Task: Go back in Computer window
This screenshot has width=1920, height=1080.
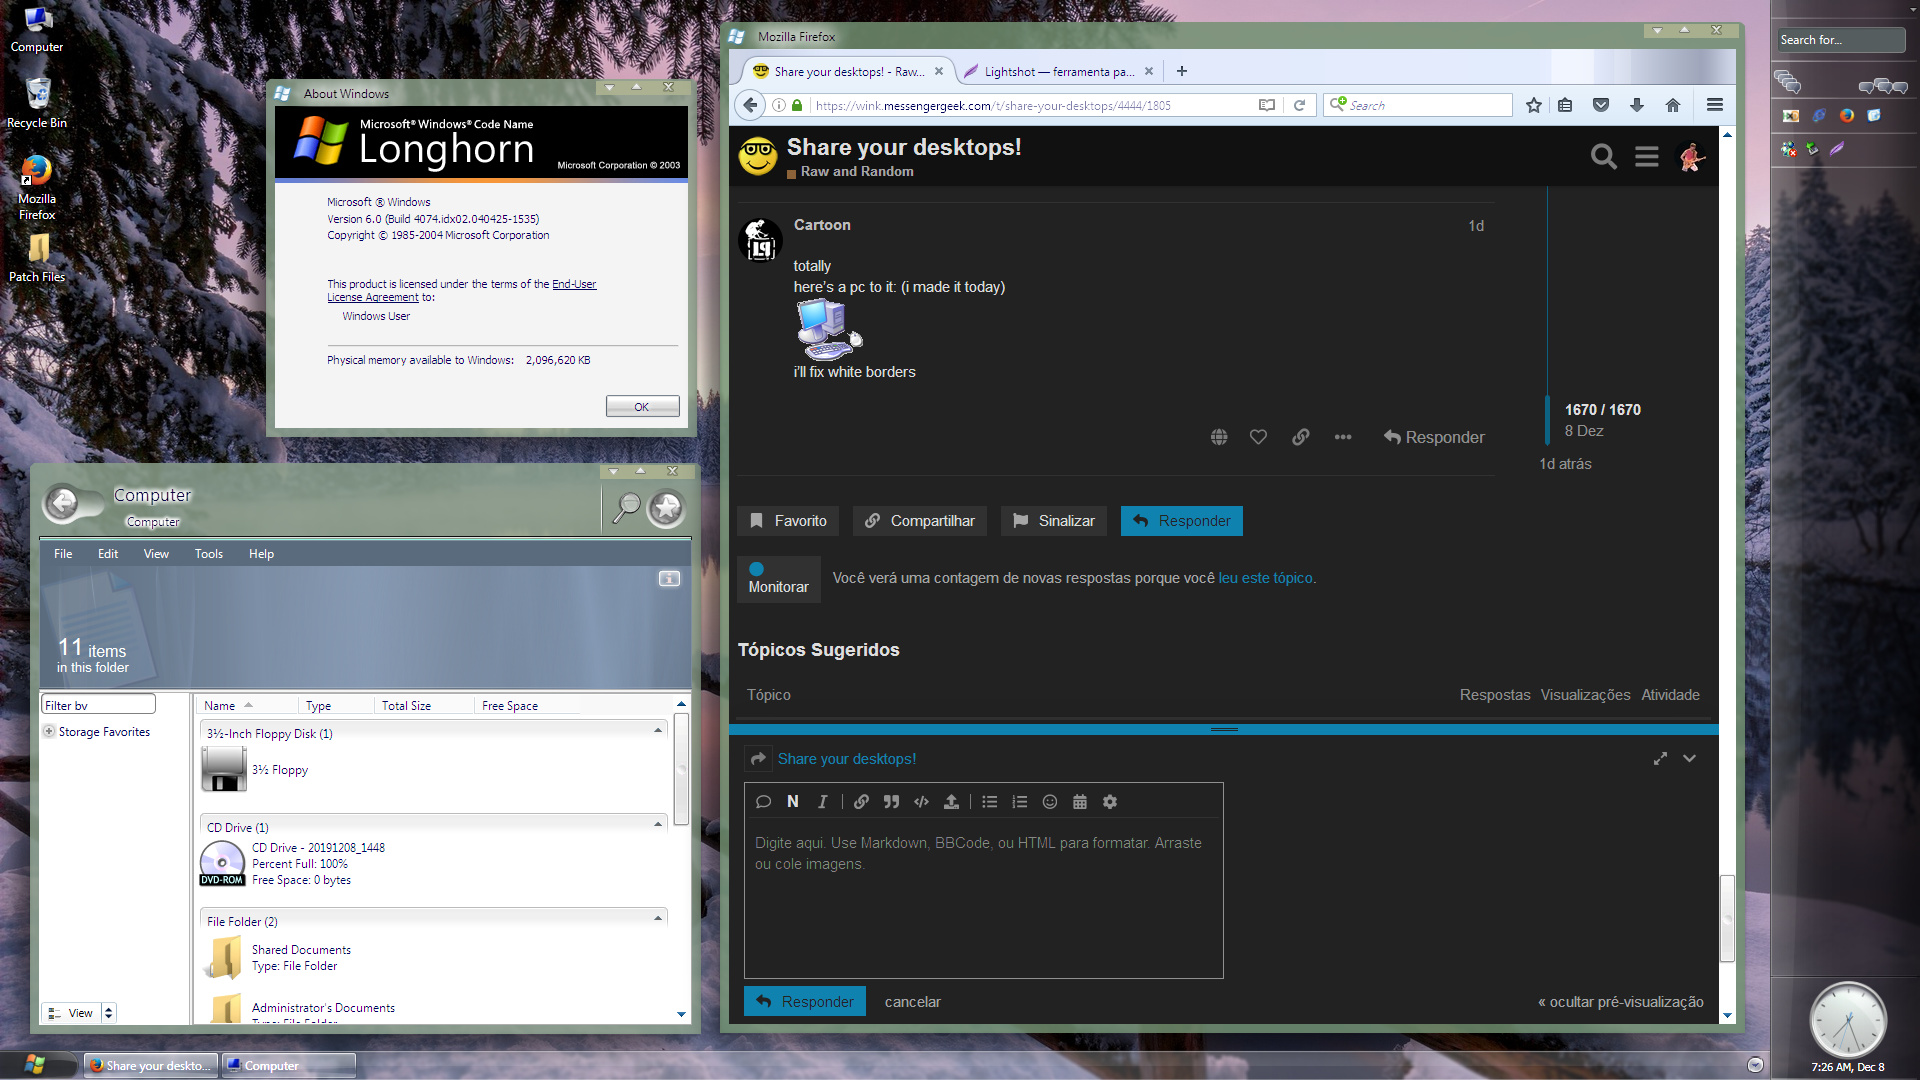Action: 62,504
